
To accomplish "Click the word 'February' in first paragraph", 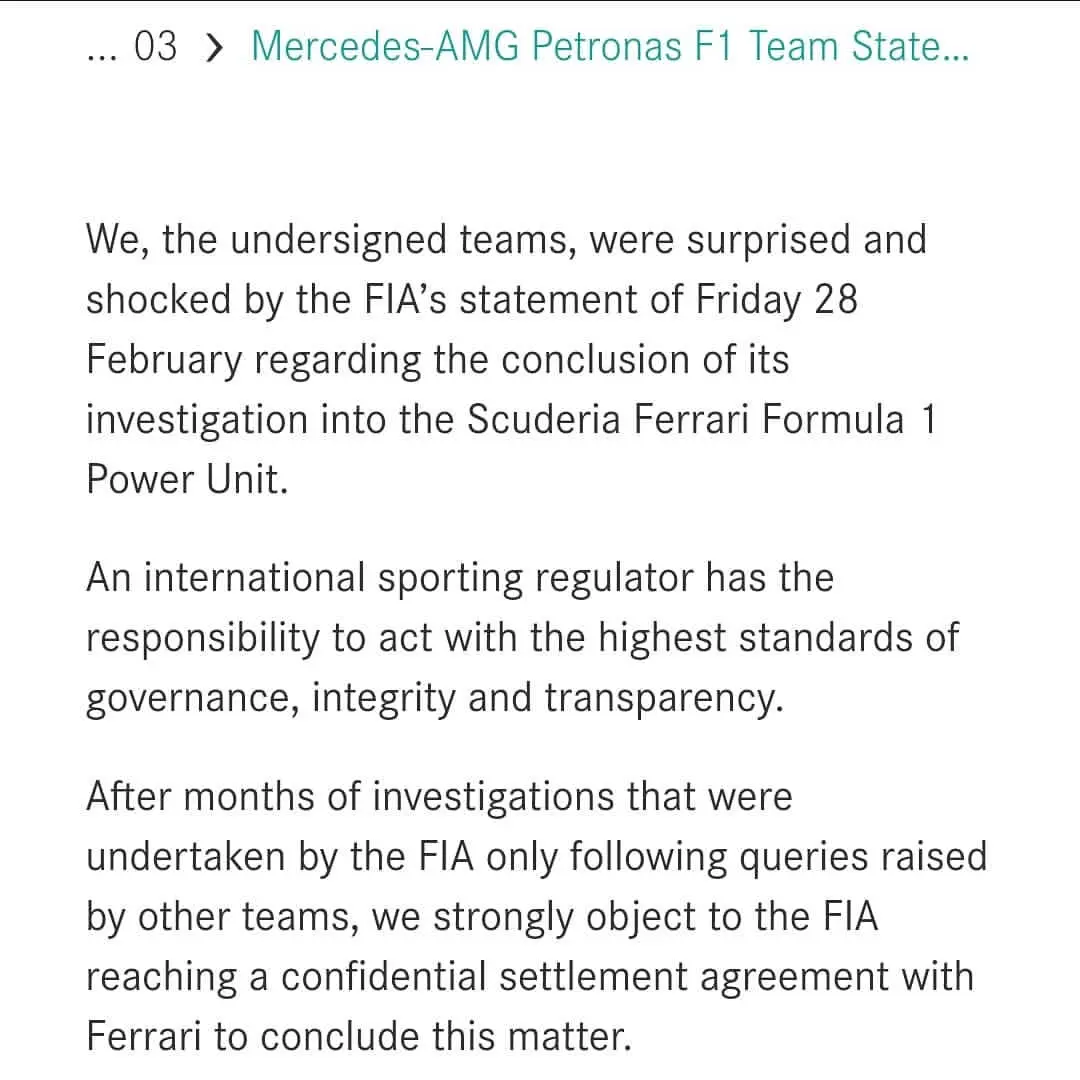I will (164, 360).
